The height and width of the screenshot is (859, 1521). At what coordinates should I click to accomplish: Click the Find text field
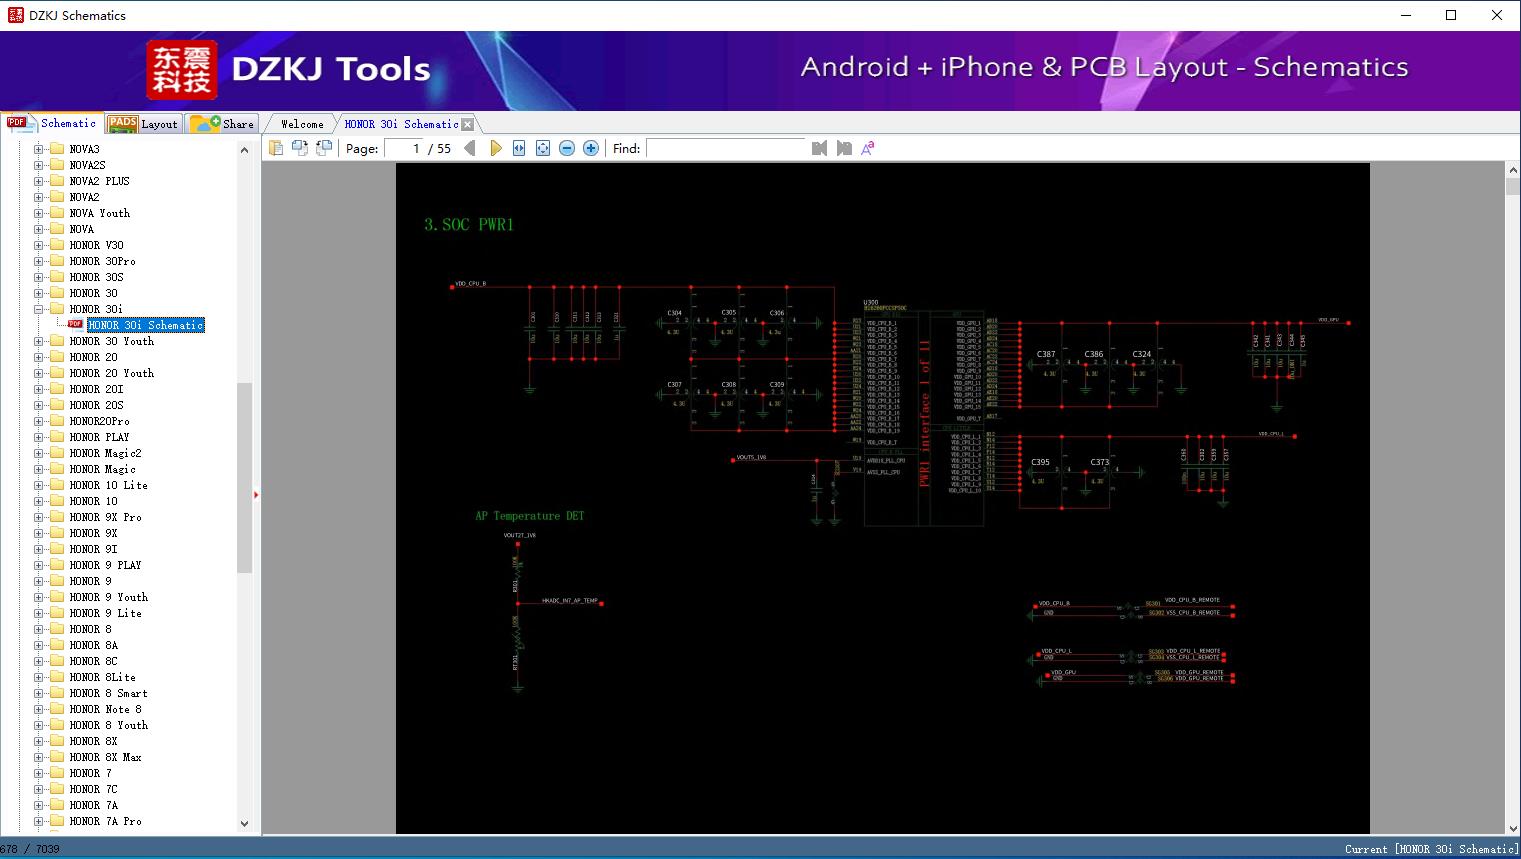(x=725, y=148)
